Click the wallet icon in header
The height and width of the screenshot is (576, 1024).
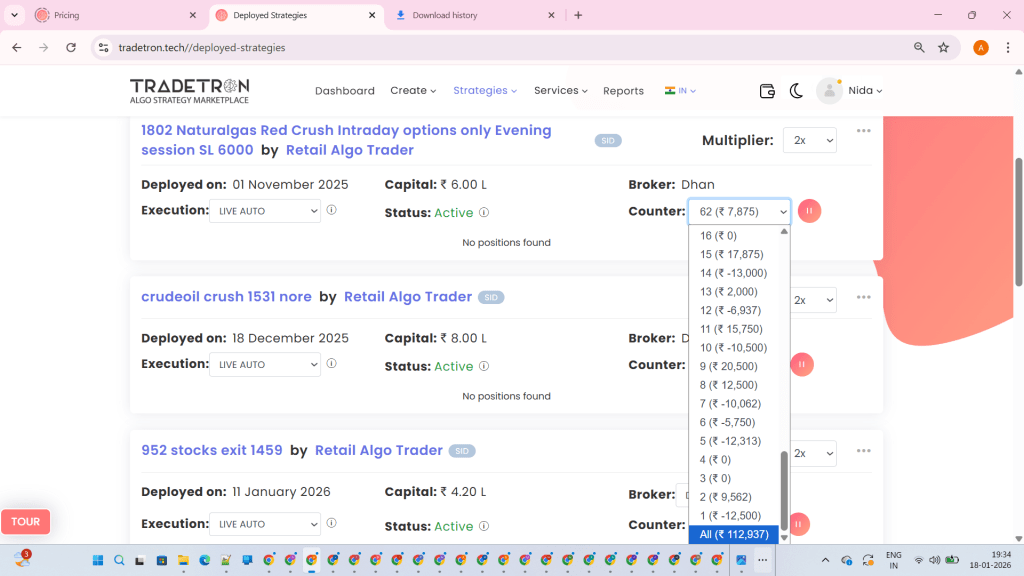tap(767, 91)
